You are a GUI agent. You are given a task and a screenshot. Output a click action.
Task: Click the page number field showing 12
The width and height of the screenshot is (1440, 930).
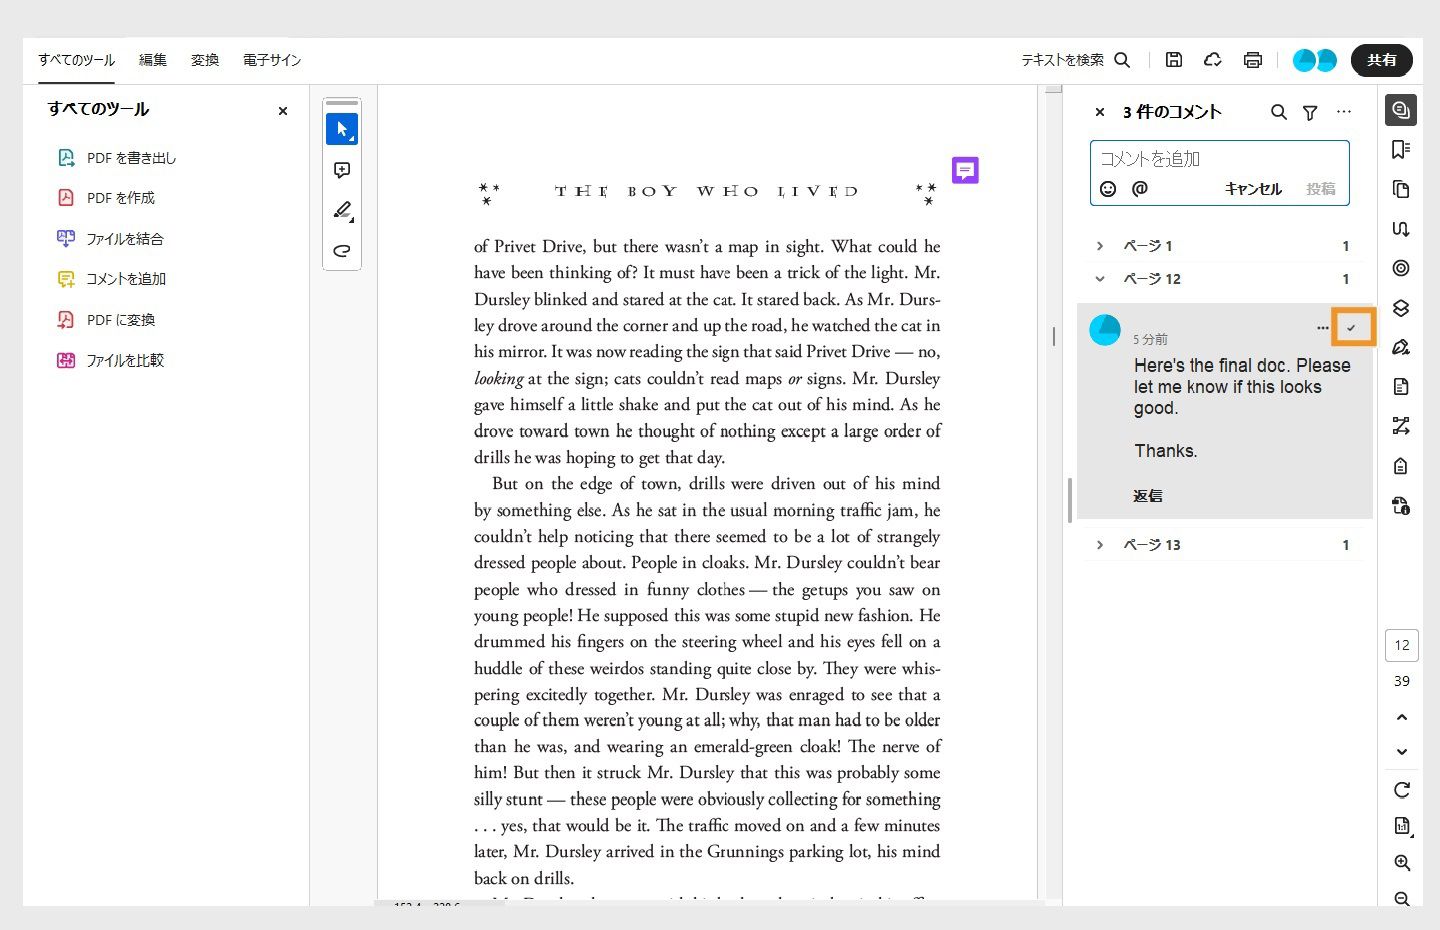point(1402,645)
